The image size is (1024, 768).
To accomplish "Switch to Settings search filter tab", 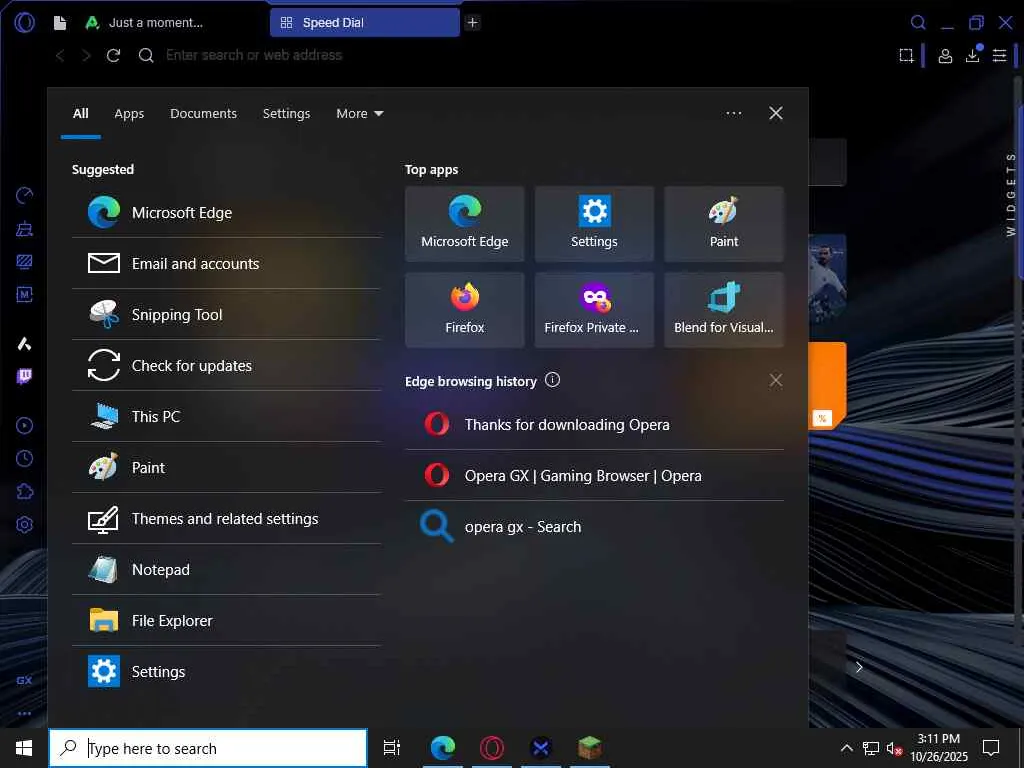I will coord(286,114).
